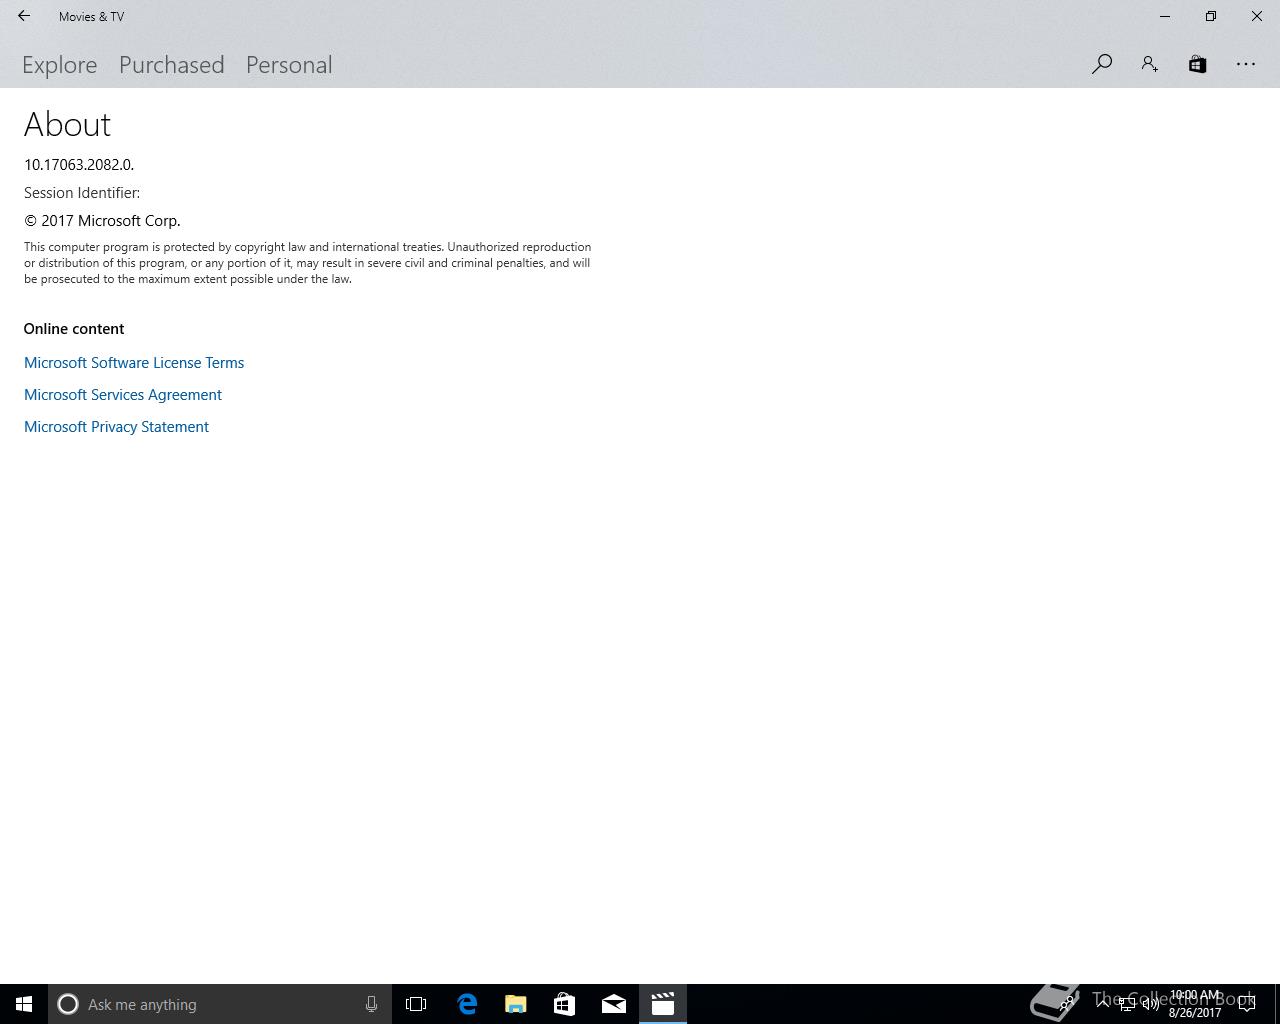
Task: Launch Microsoft Edge from the taskbar
Action: pyautogui.click(x=467, y=1004)
